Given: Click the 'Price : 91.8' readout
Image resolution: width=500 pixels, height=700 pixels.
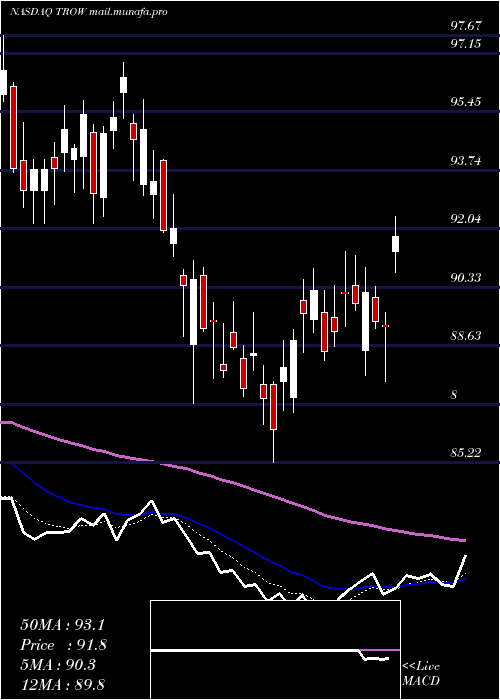Looking at the screenshot, I should click(x=63, y=645).
